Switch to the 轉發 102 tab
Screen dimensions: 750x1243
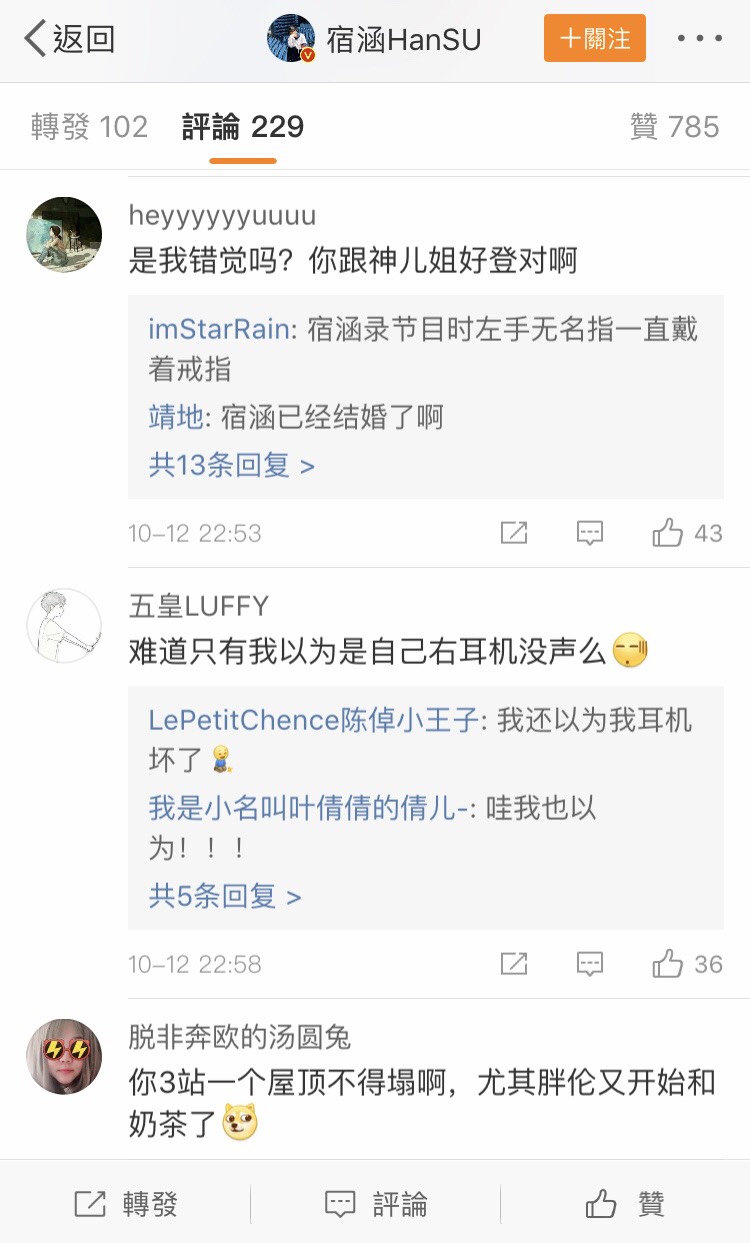[89, 127]
